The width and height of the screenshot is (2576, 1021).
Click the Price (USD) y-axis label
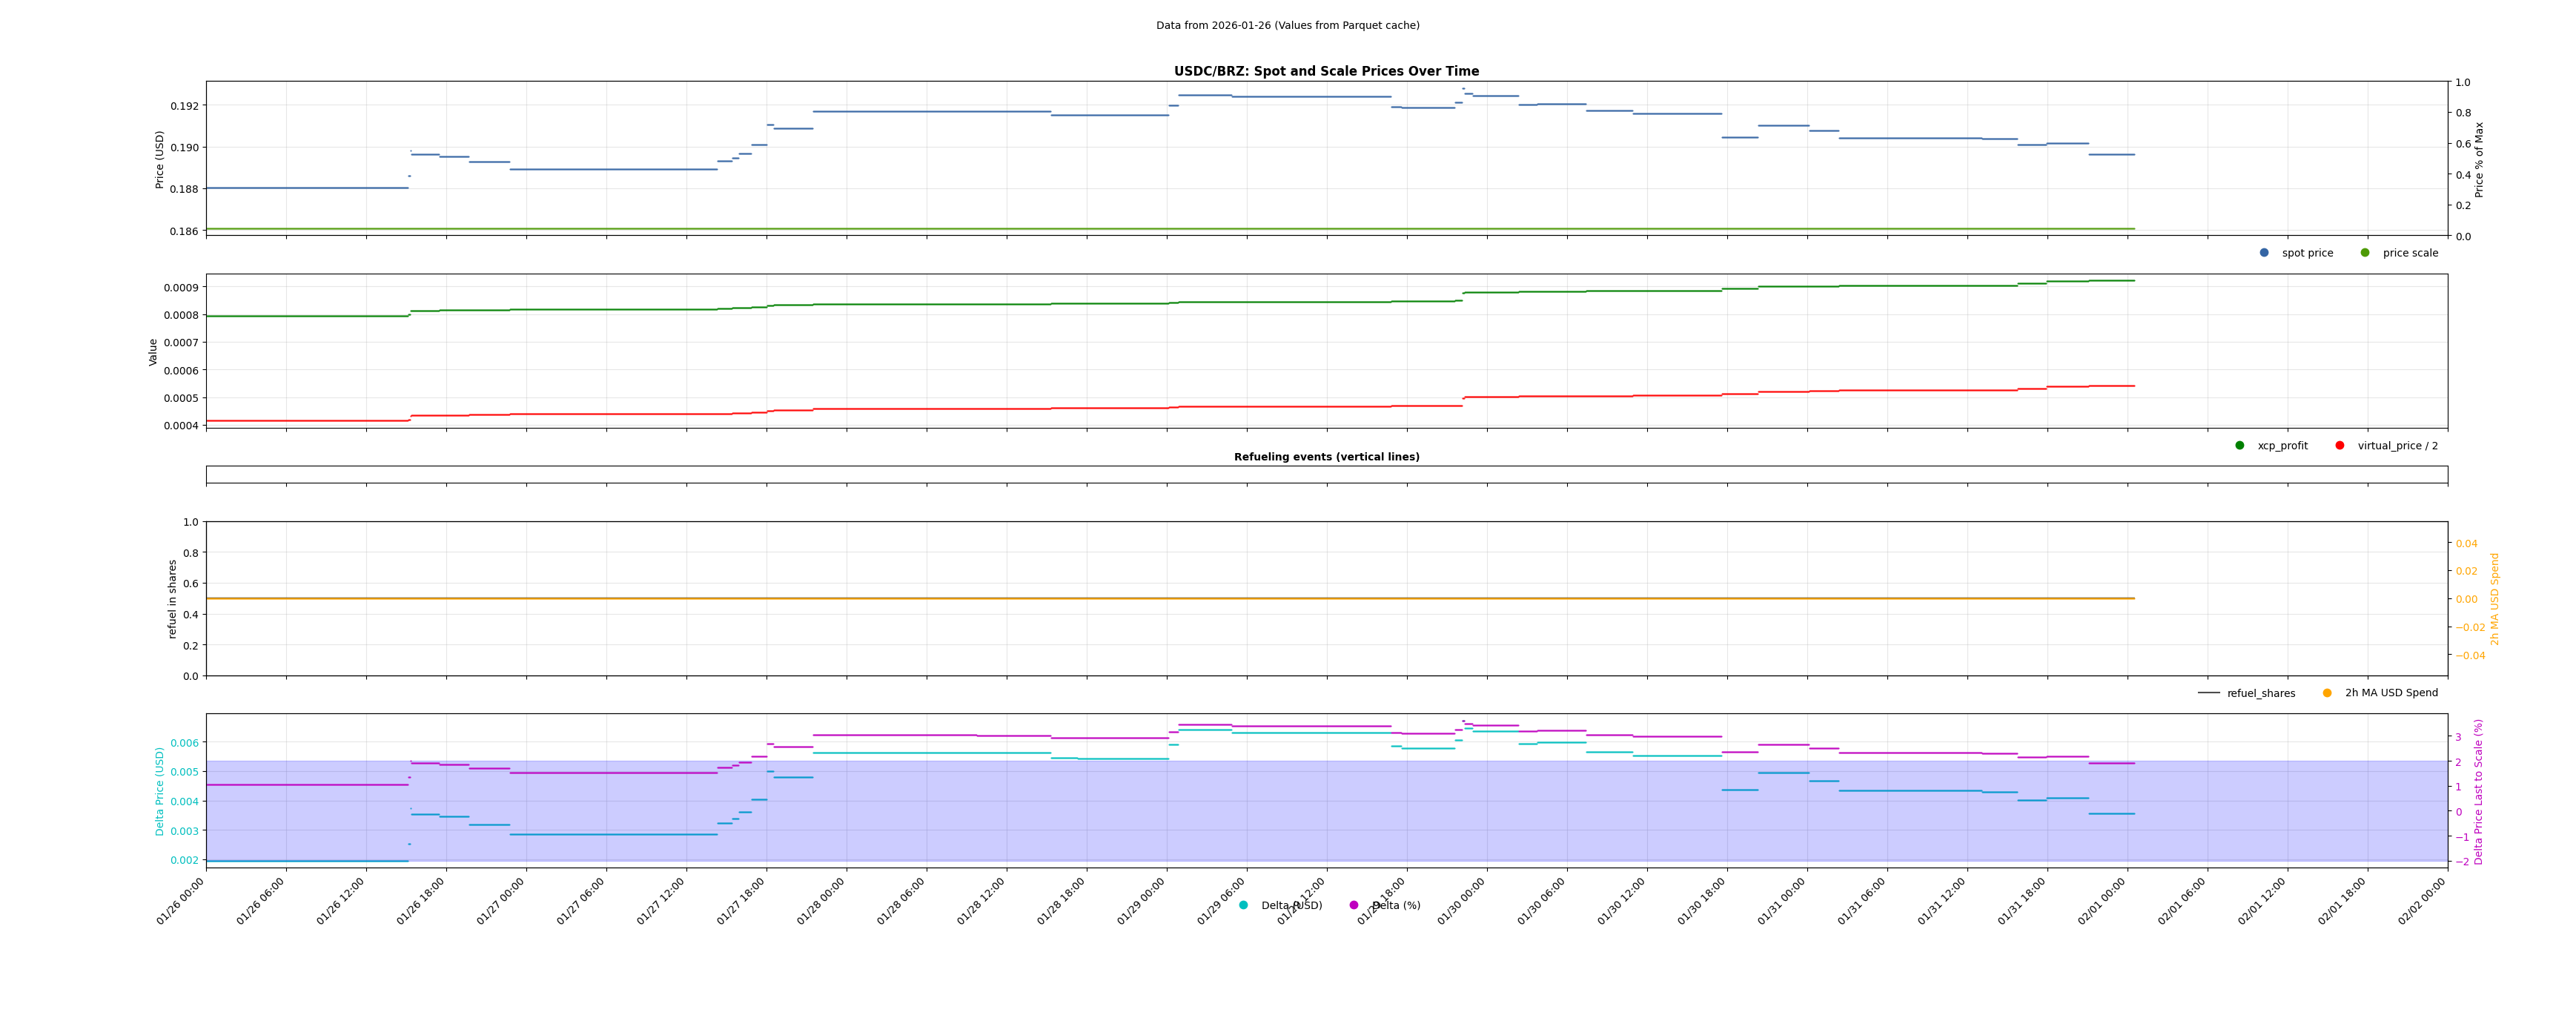coord(160,159)
